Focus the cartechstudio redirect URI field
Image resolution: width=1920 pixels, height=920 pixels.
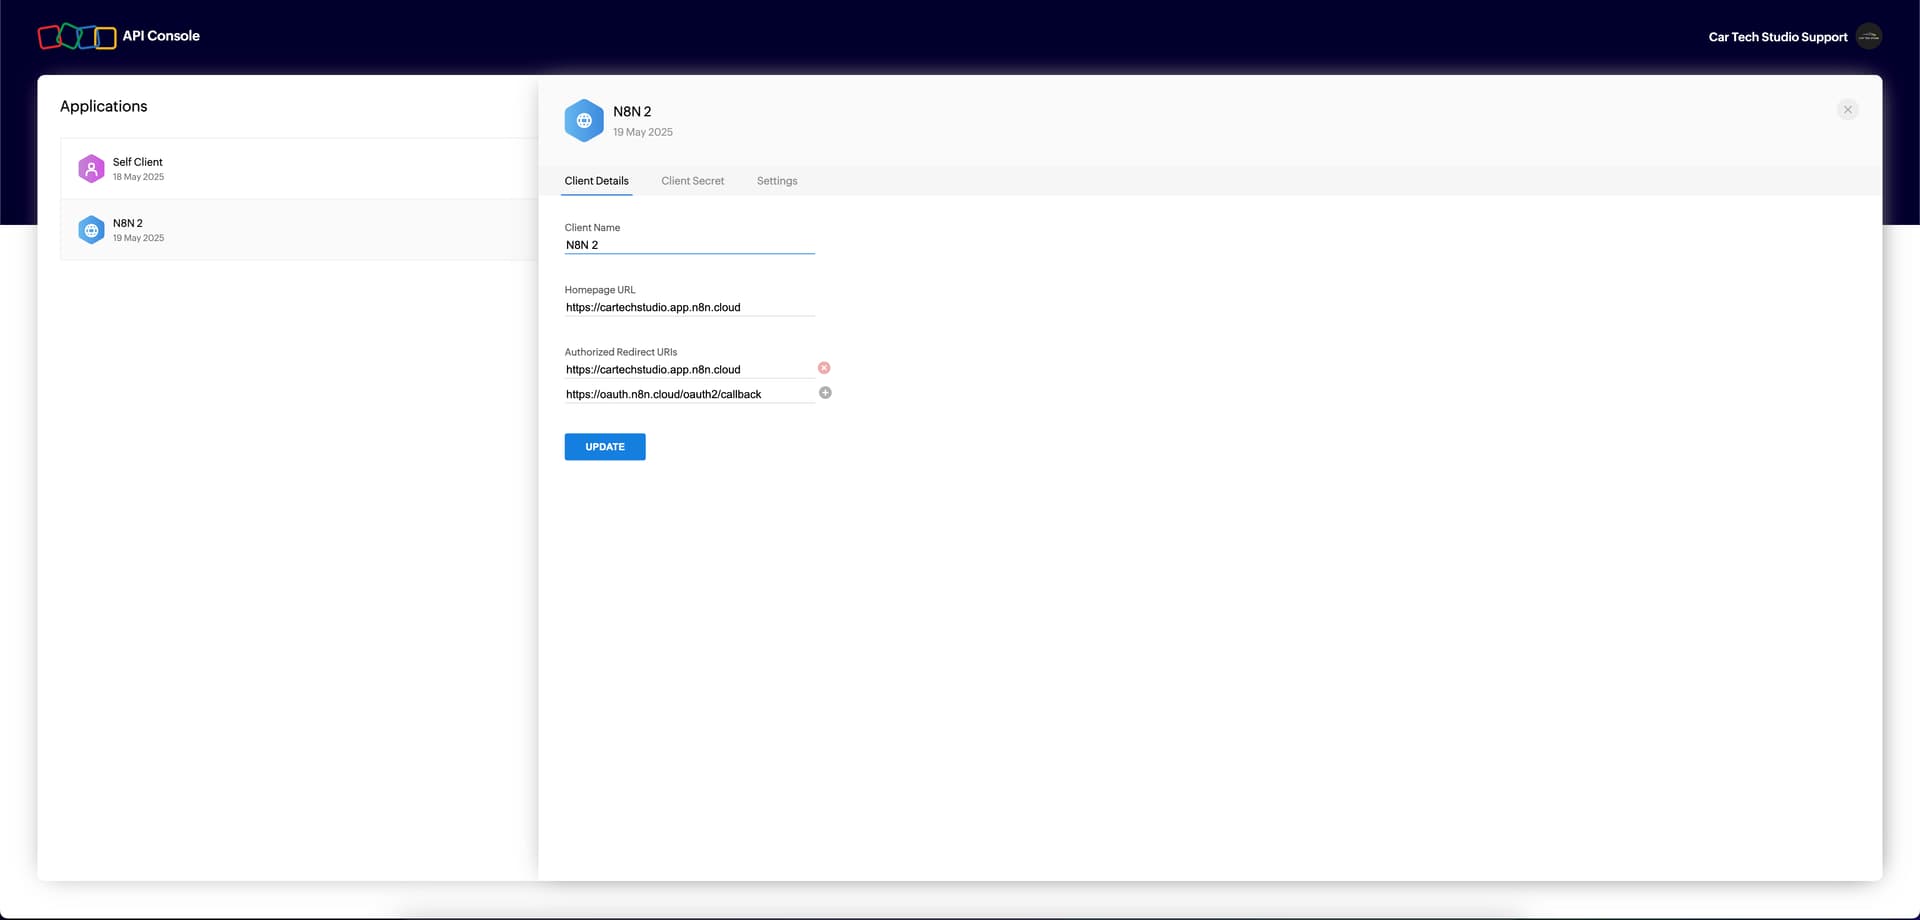690,370
